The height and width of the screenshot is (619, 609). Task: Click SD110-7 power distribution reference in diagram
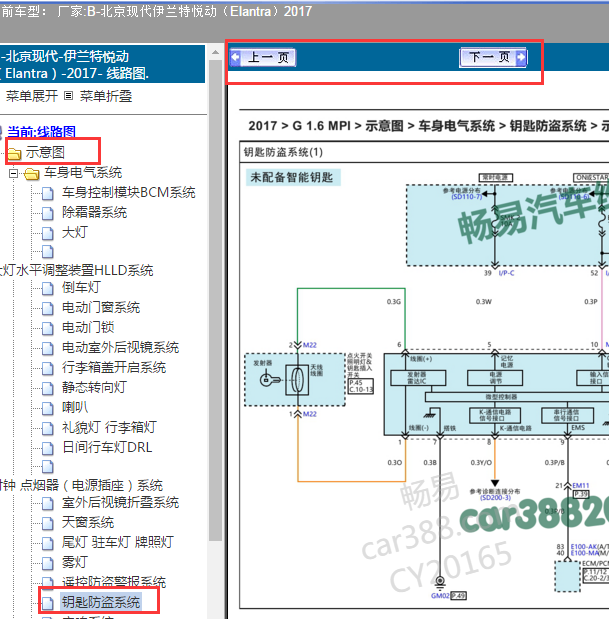[467, 197]
